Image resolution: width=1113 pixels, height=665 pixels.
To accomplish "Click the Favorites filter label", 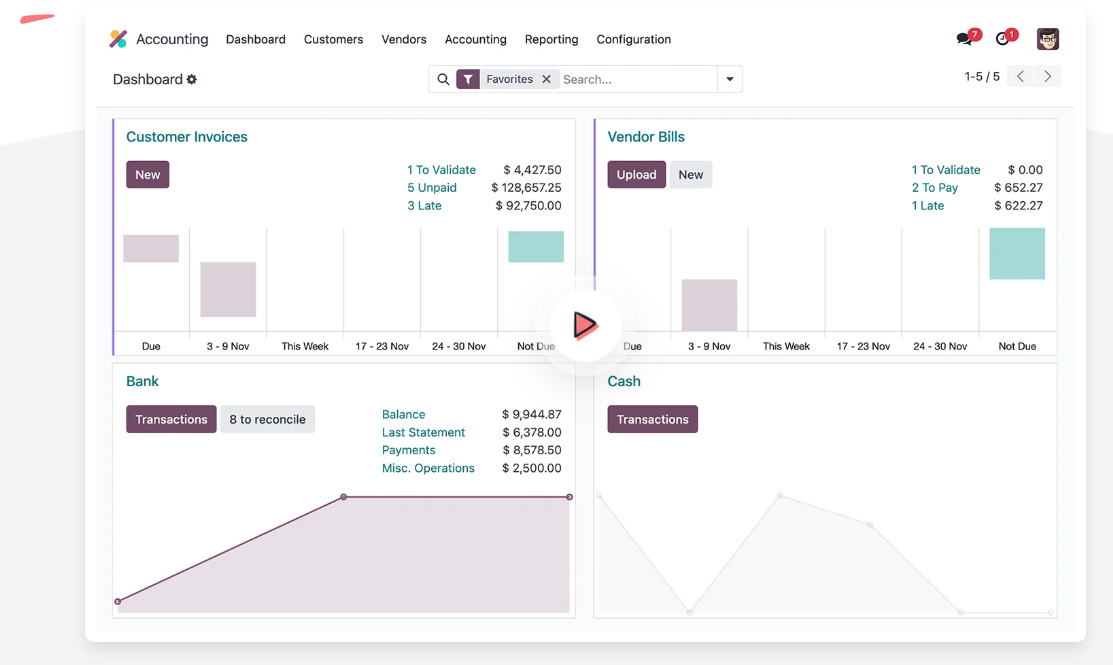I will click(x=510, y=79).
